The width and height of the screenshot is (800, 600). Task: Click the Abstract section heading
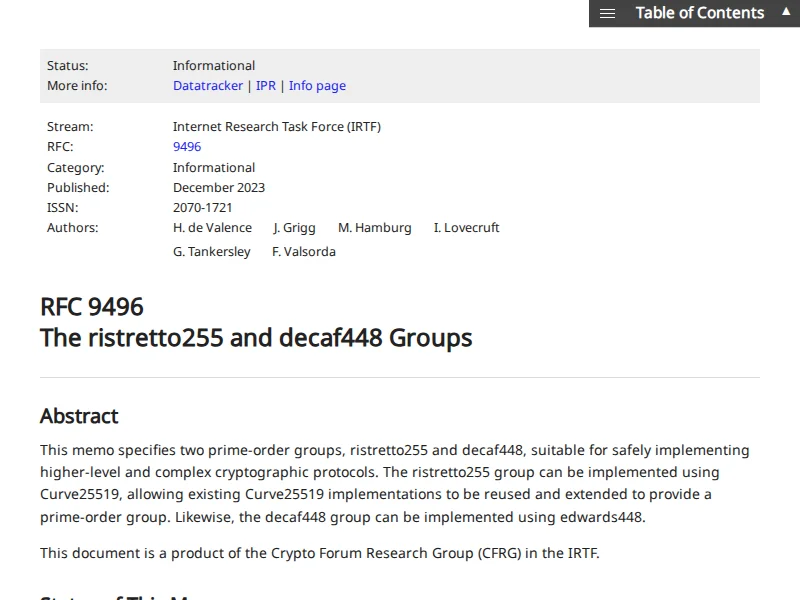tap(79, 416)
